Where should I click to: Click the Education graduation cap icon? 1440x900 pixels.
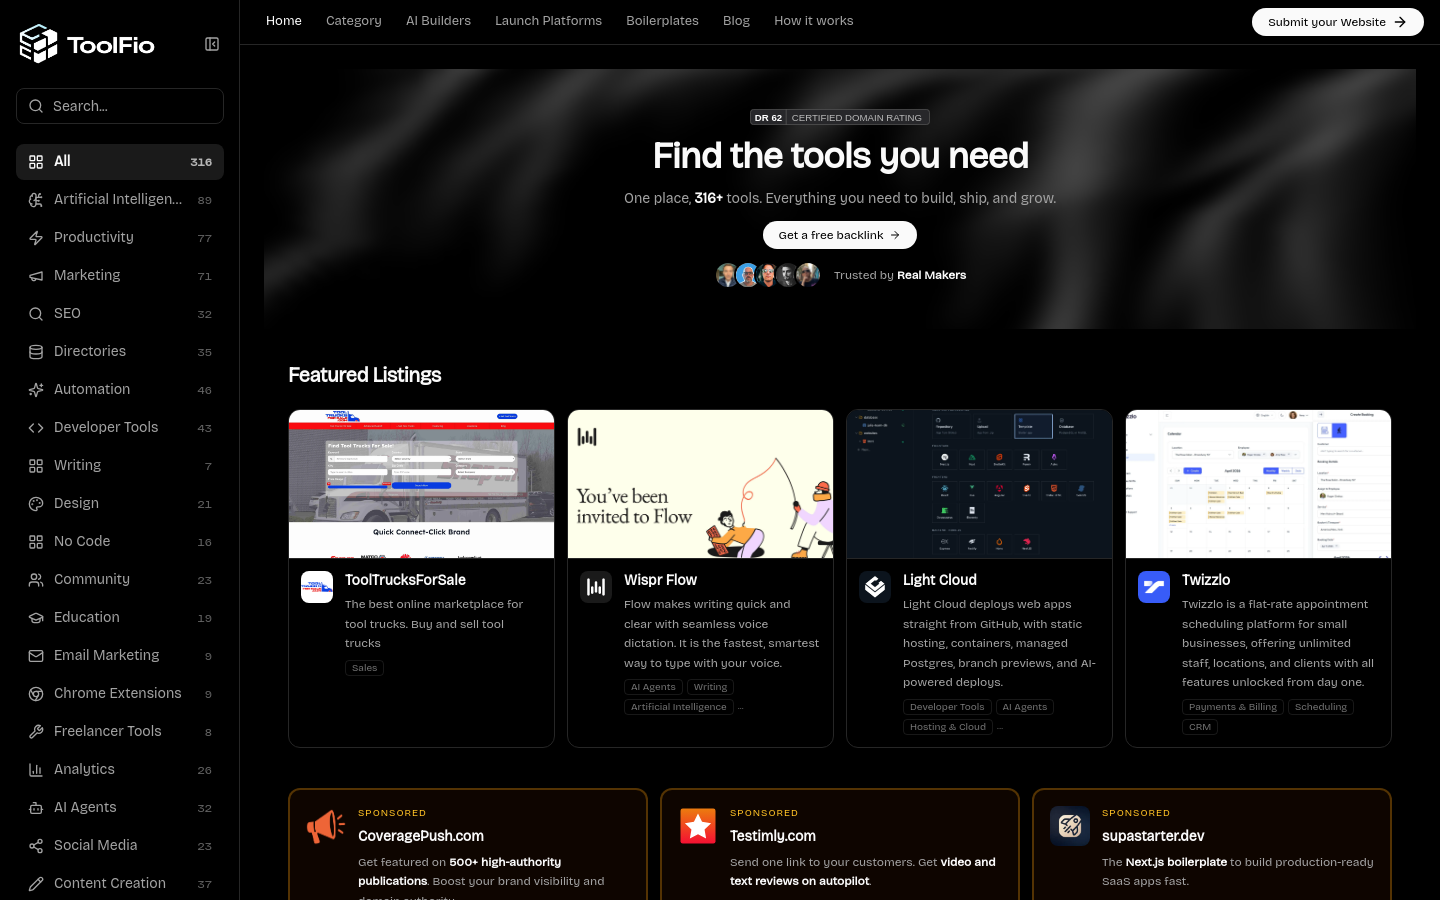36,618
